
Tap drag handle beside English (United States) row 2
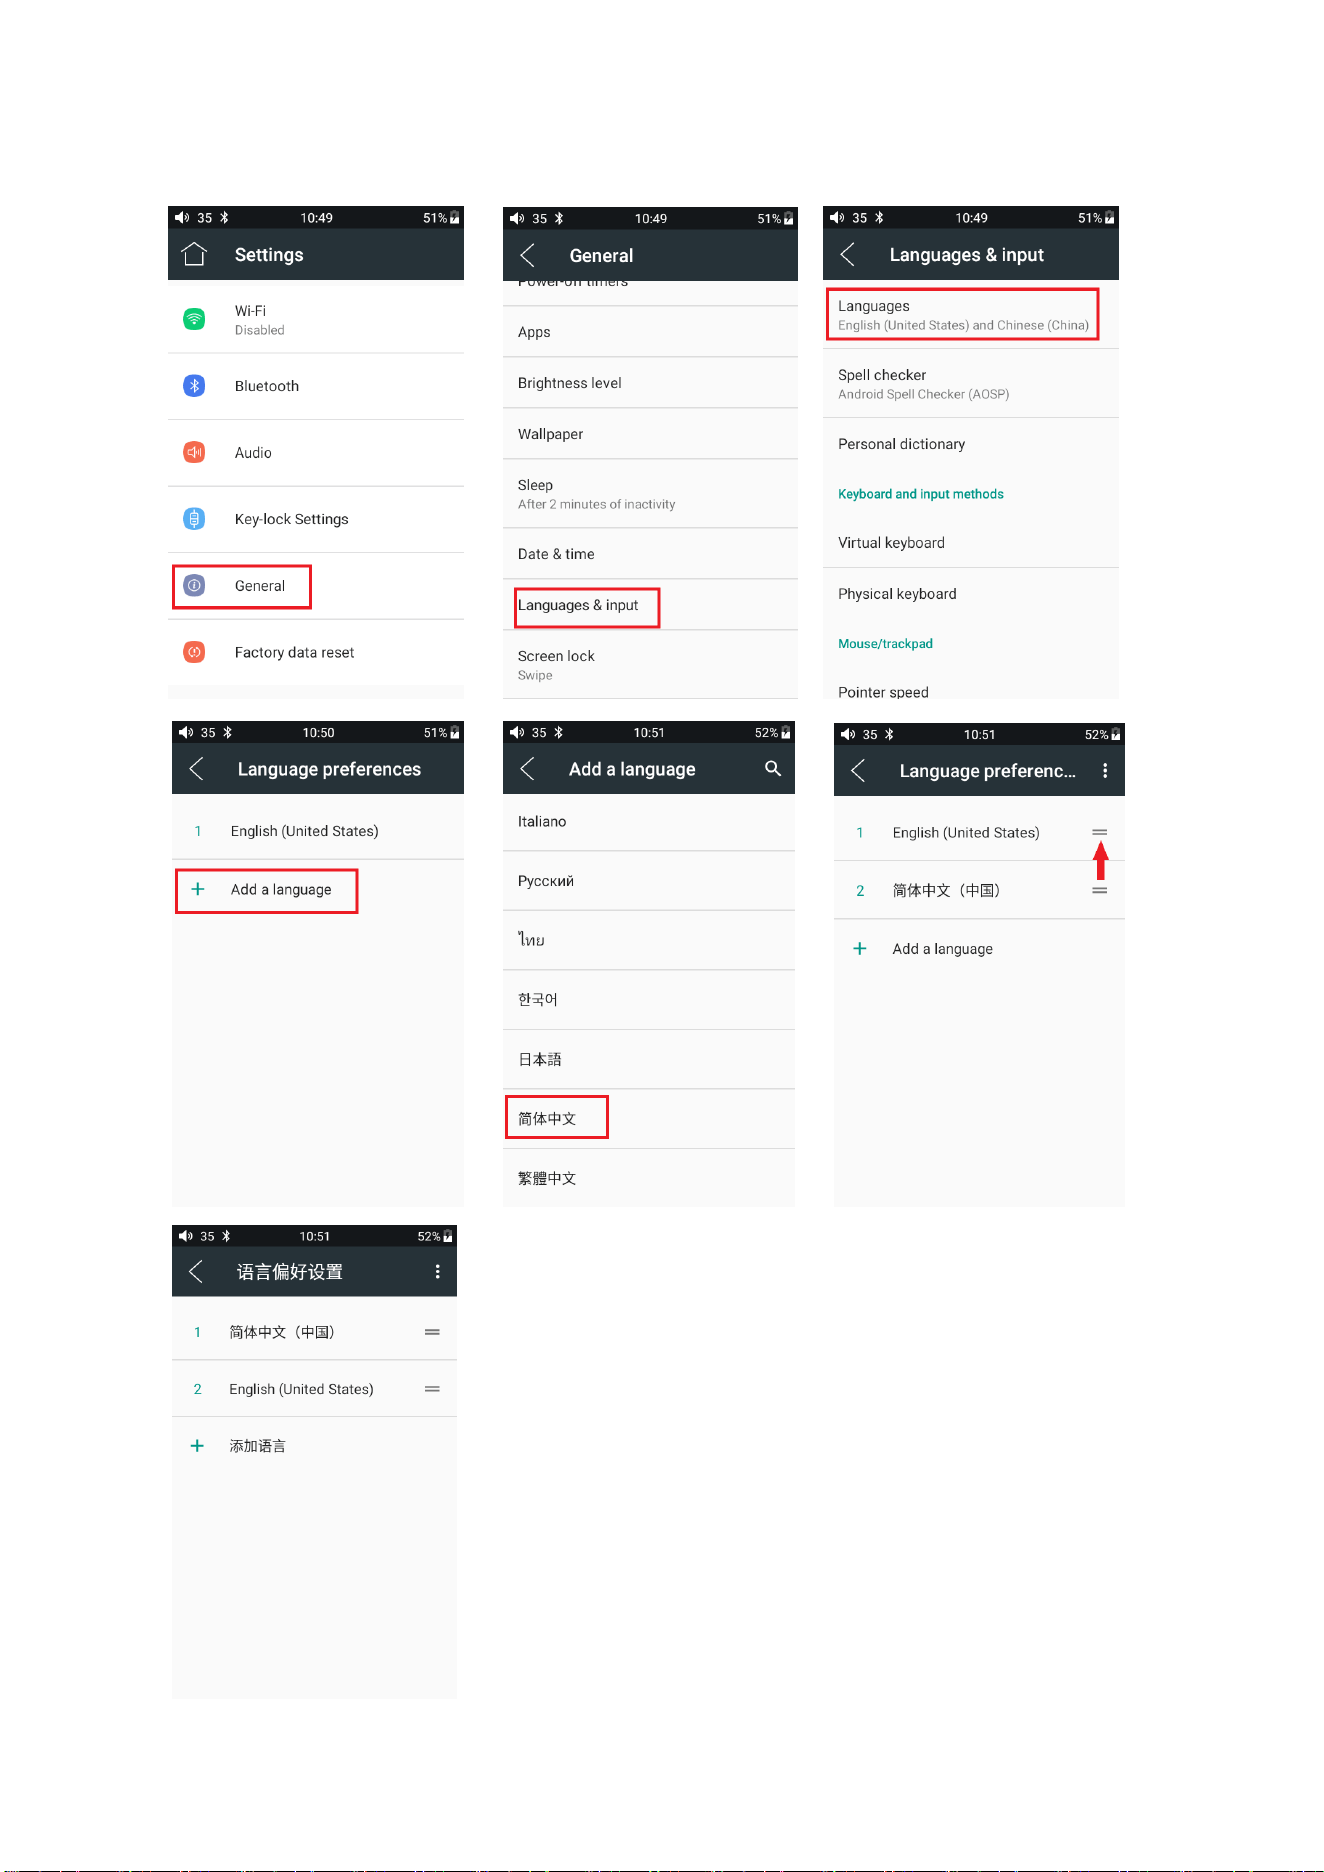(432, 1389)
